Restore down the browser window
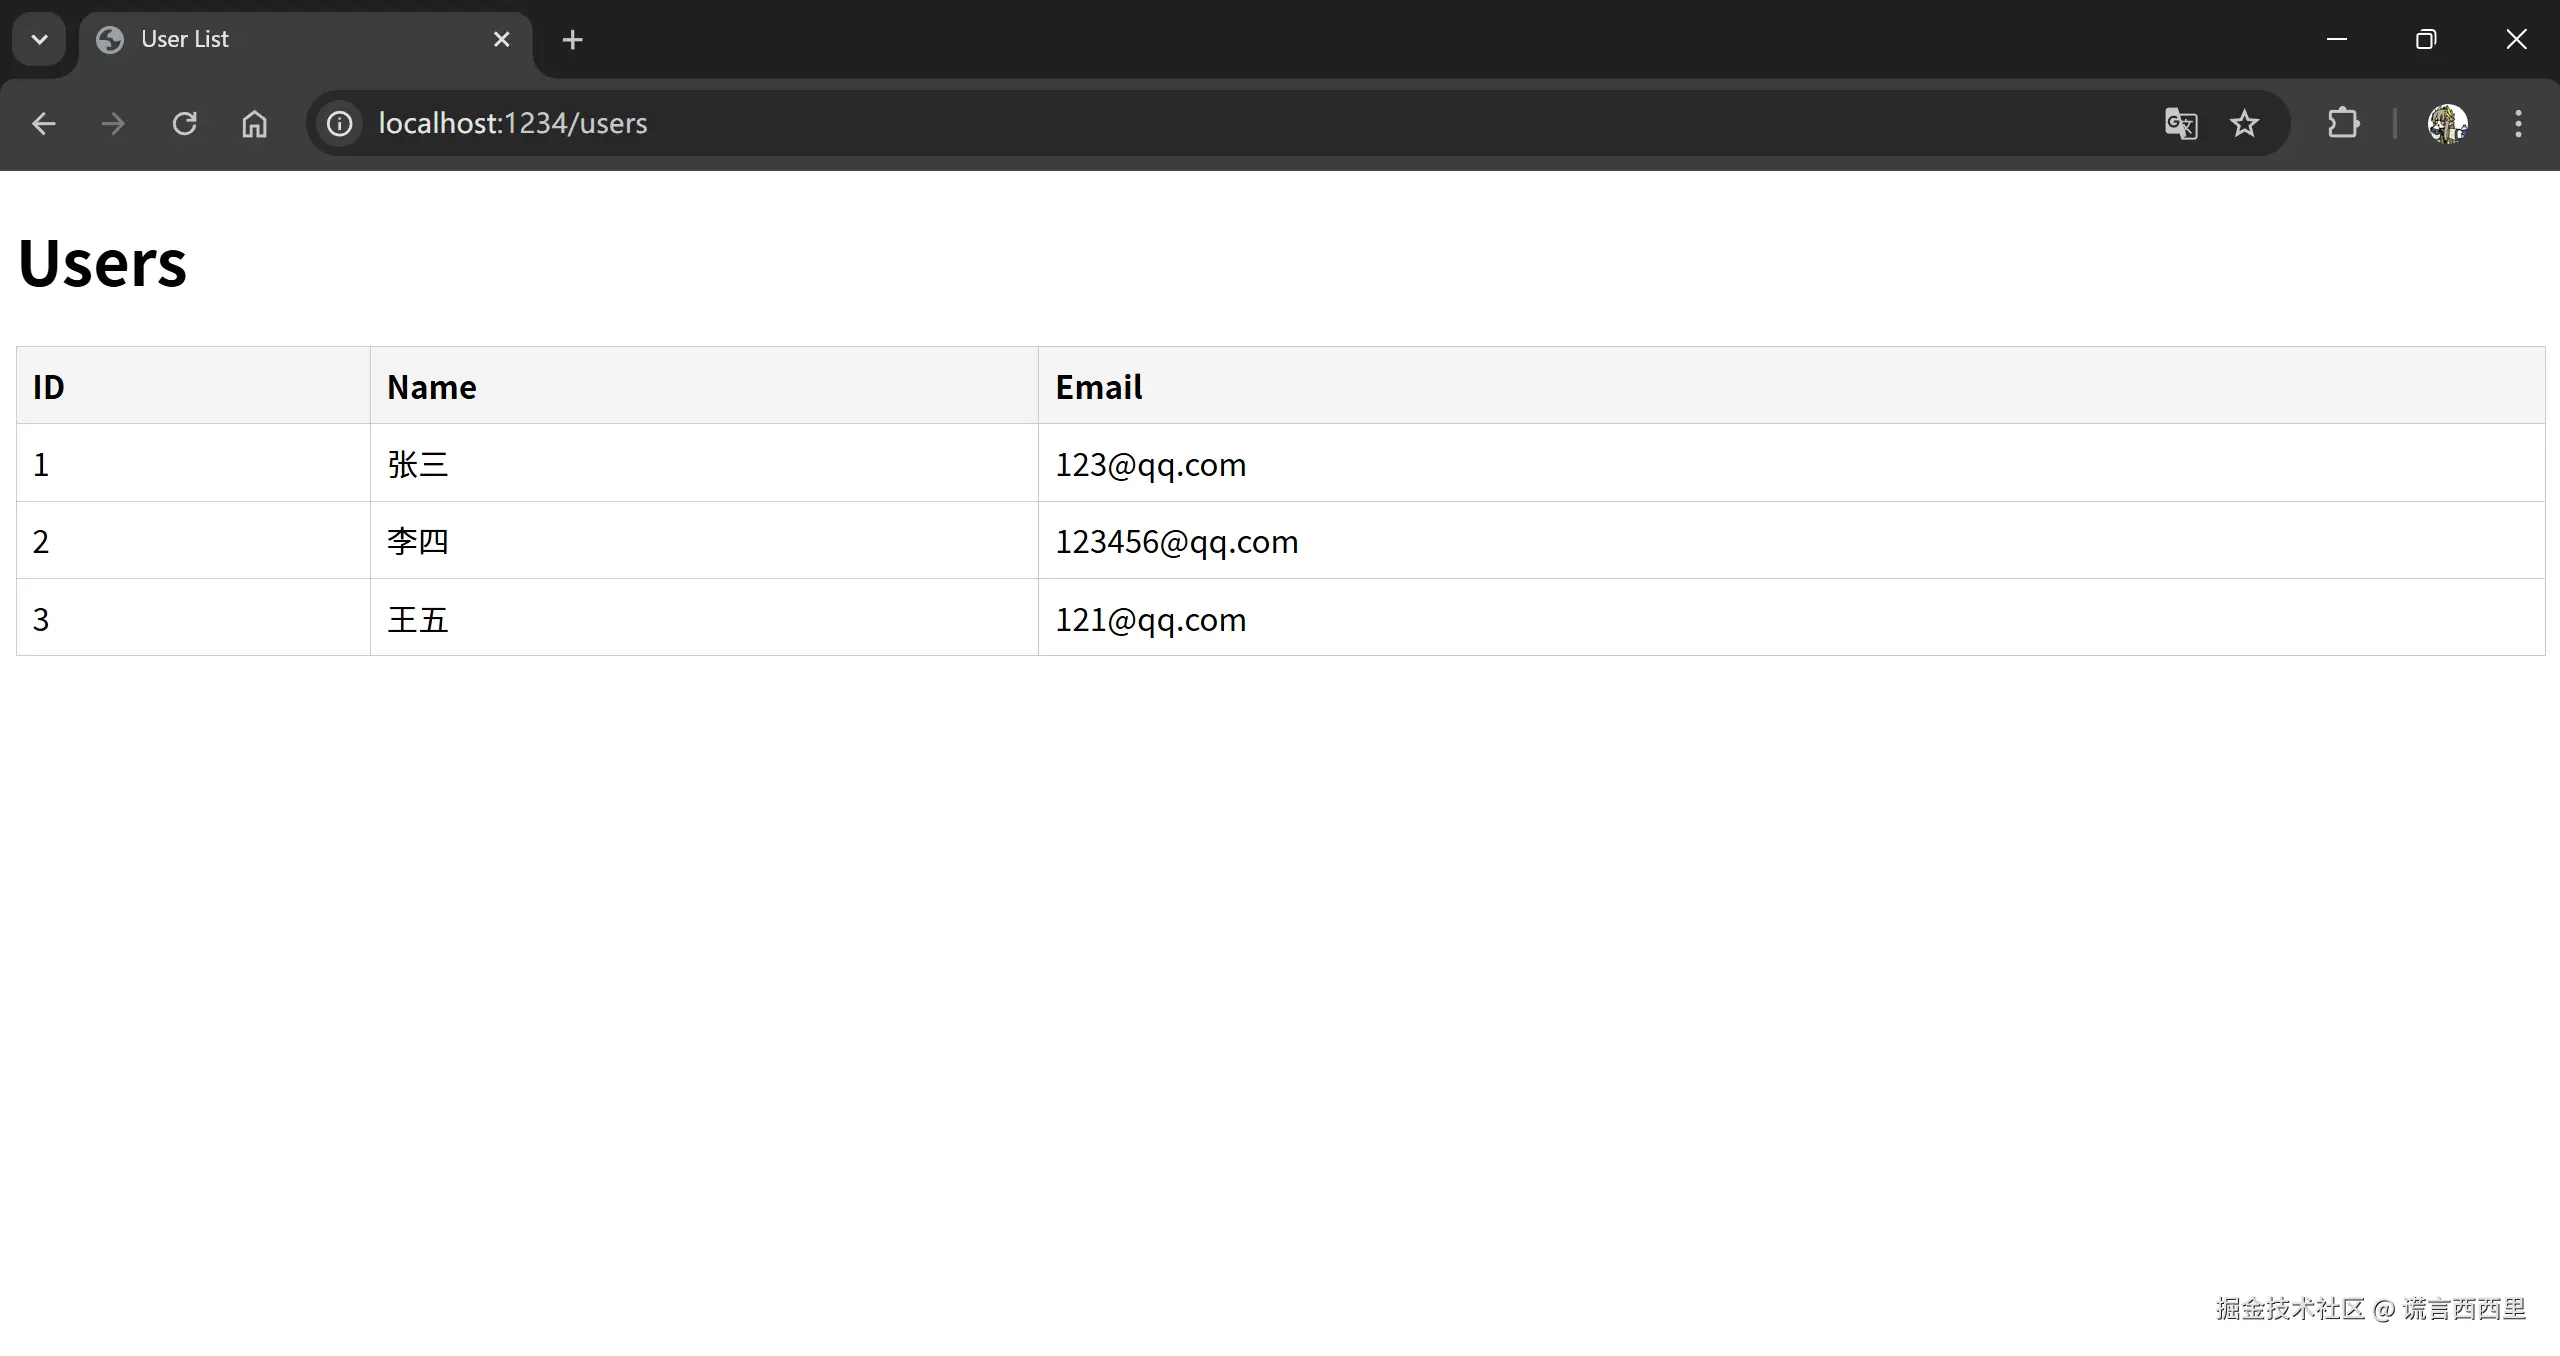The image size is (2560, 1356). point(2425,39)
